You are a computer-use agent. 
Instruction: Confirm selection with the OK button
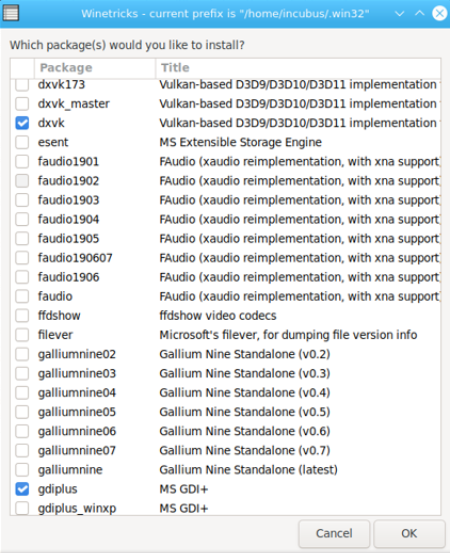(409, 533)
